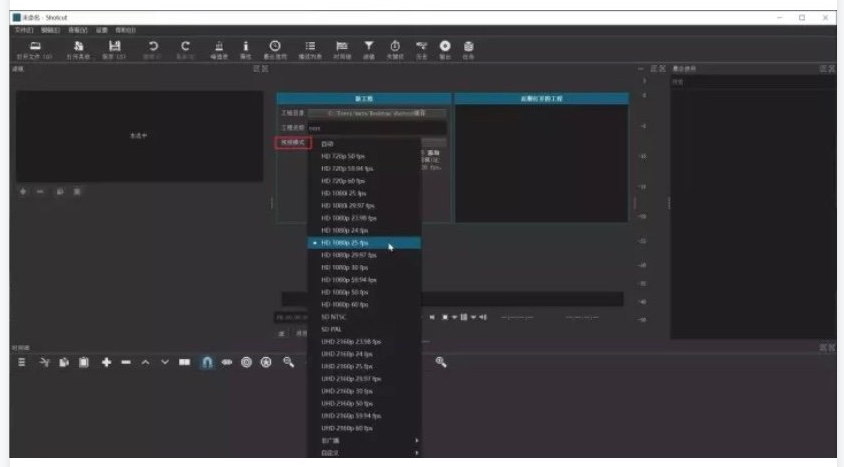Click the timeline zoom-in magnifier

coord(441,362)
